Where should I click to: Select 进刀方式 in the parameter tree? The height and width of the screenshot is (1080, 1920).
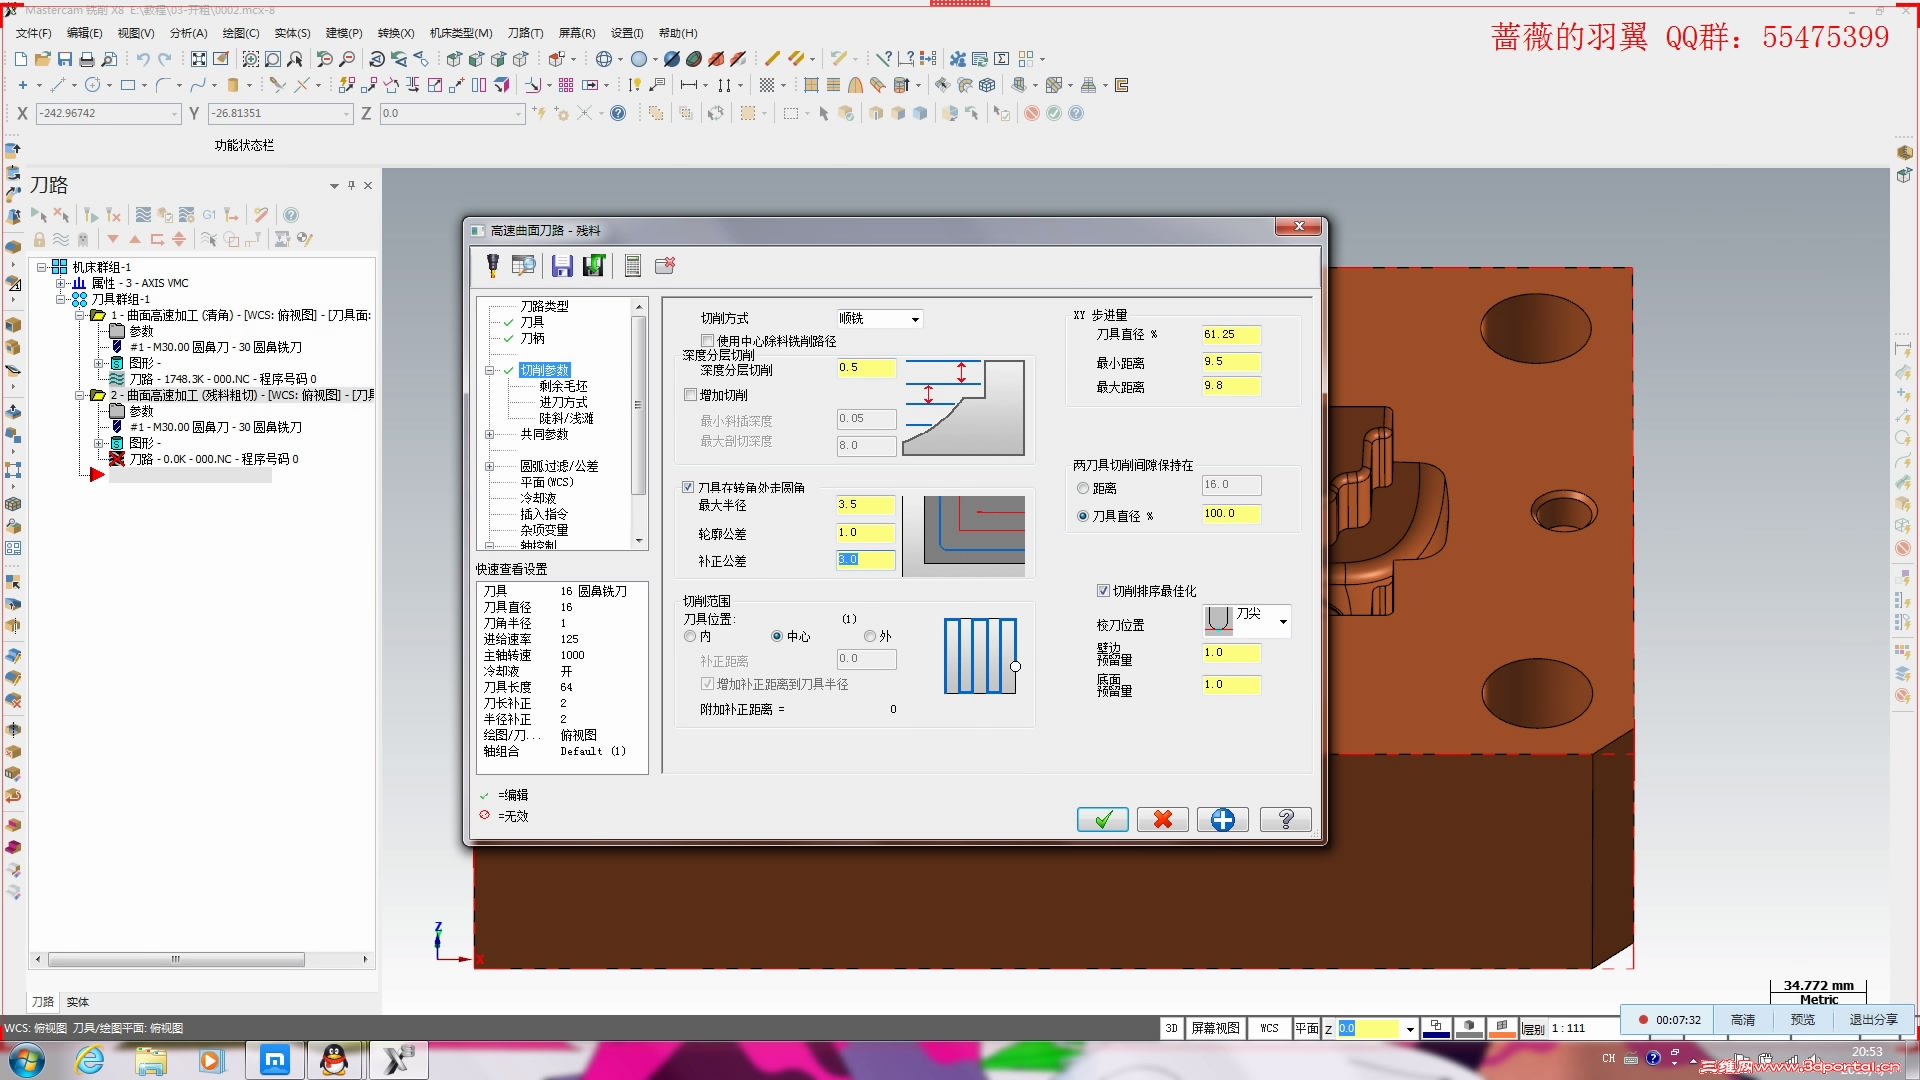[x=563, y=402]
